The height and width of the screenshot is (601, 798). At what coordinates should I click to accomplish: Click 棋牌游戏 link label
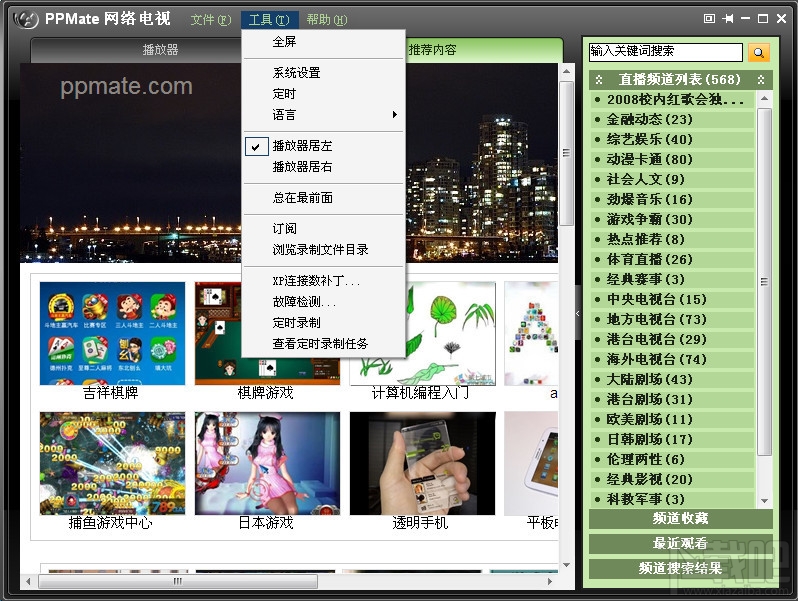point(265,393)
